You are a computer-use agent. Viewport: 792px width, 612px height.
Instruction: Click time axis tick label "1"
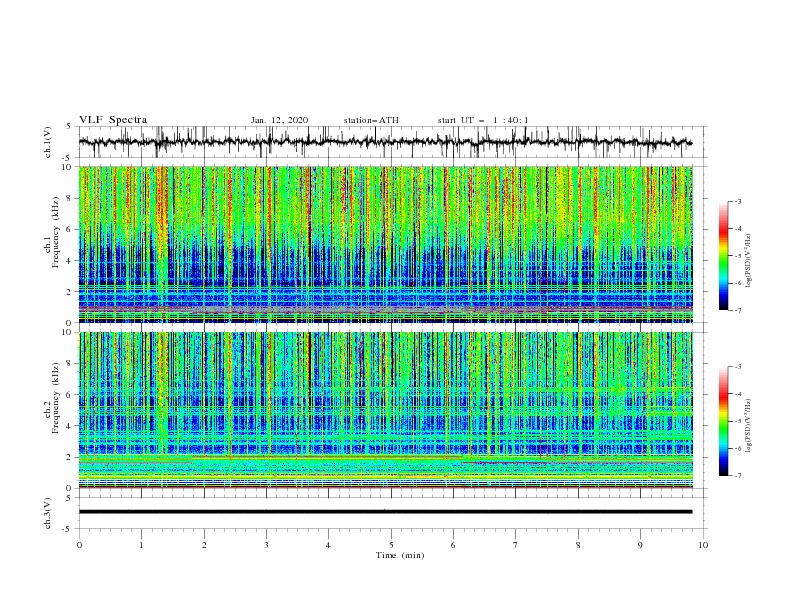tap(141, 545)
